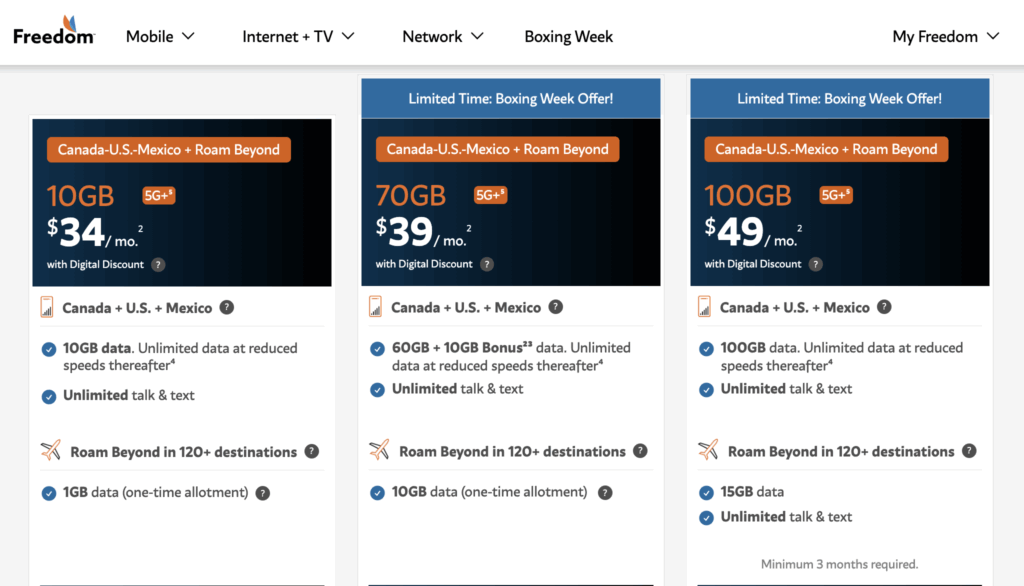This screenshot has width=1024, height=586.
Task: Click the checkmark beside 15GB data
Action: click(x=706, y=493)
